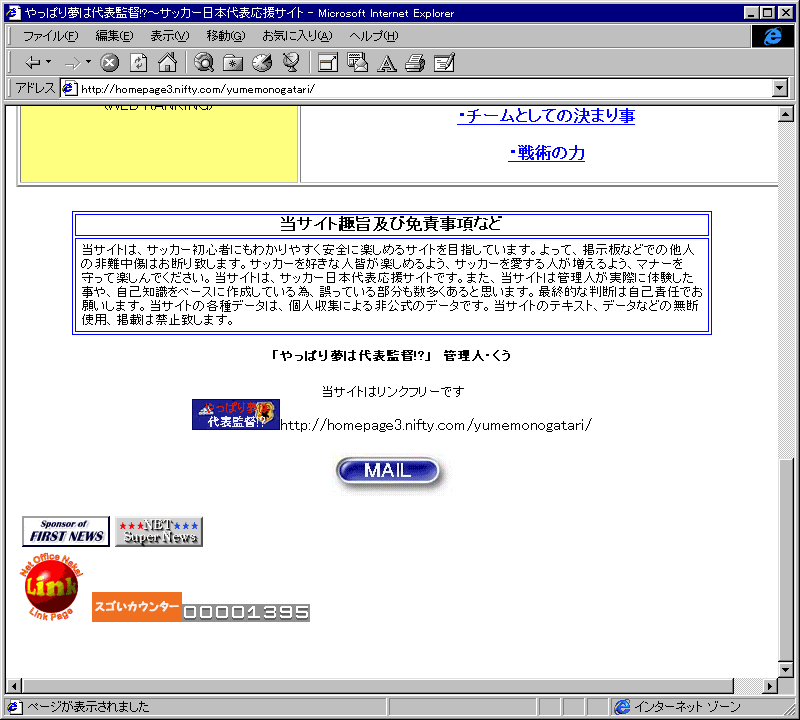
Task: Click the インターネット ゾーン status text
Action: click(687, 706)
